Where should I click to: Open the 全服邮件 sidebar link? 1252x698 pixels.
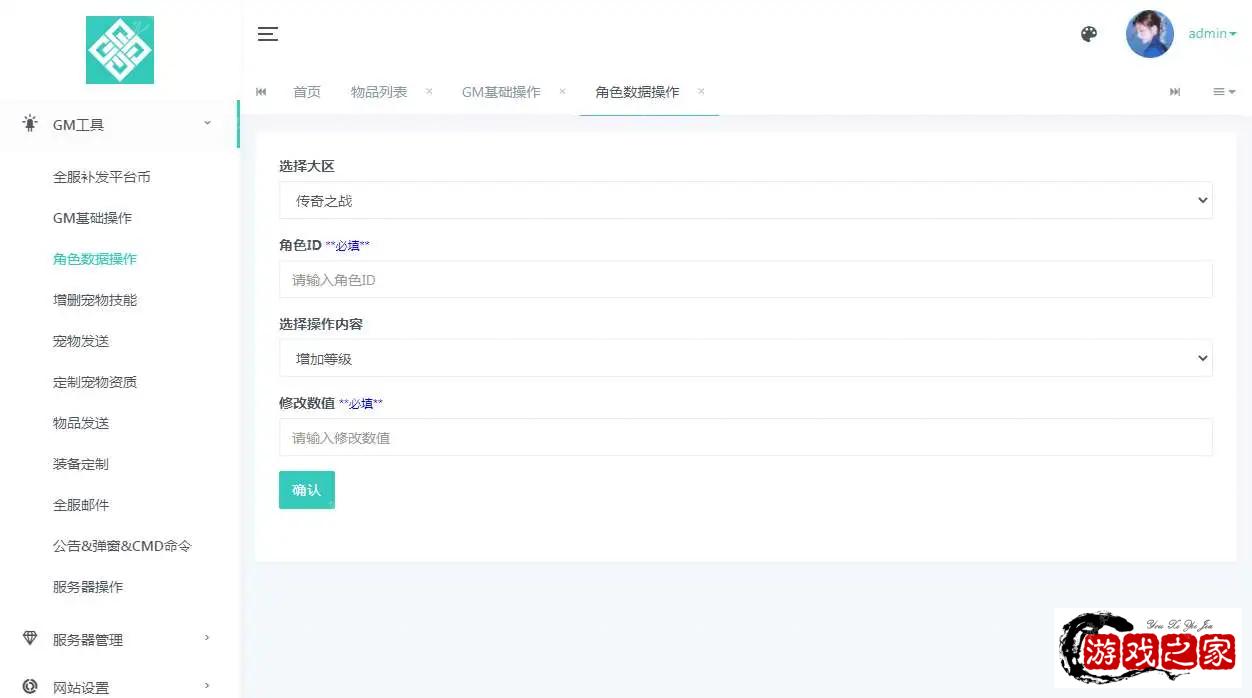pos(81,505)
